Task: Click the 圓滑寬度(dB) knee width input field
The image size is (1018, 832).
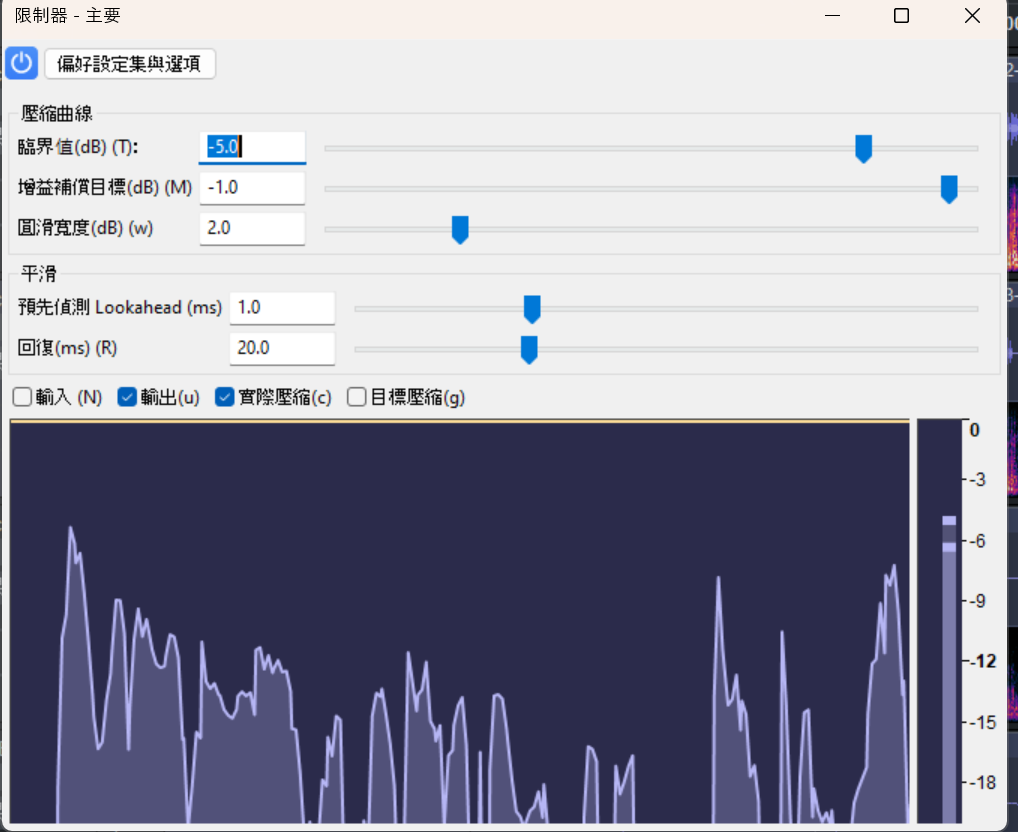Action: [252, 228]
